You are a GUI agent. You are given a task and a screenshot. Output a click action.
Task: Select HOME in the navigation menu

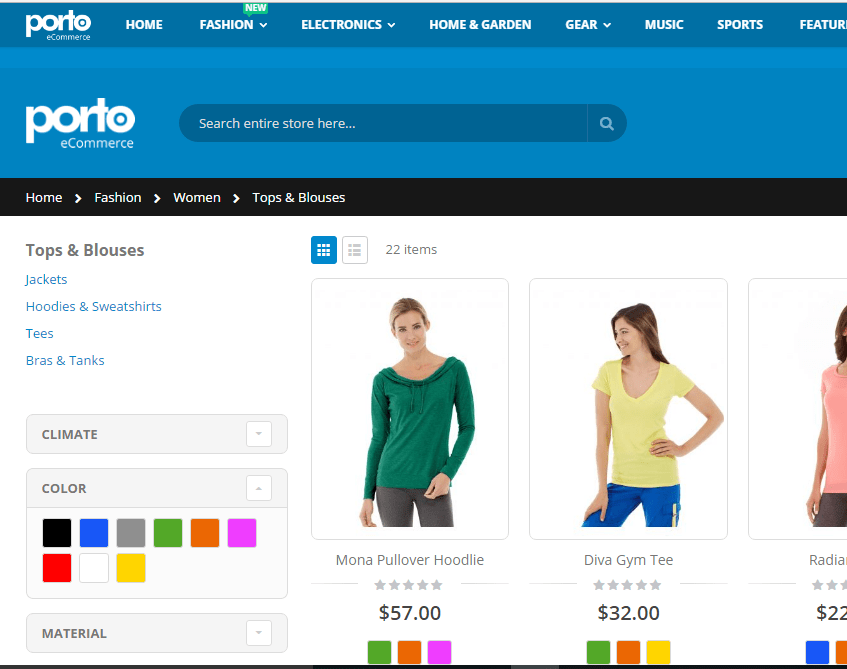(x=143, y=24)
